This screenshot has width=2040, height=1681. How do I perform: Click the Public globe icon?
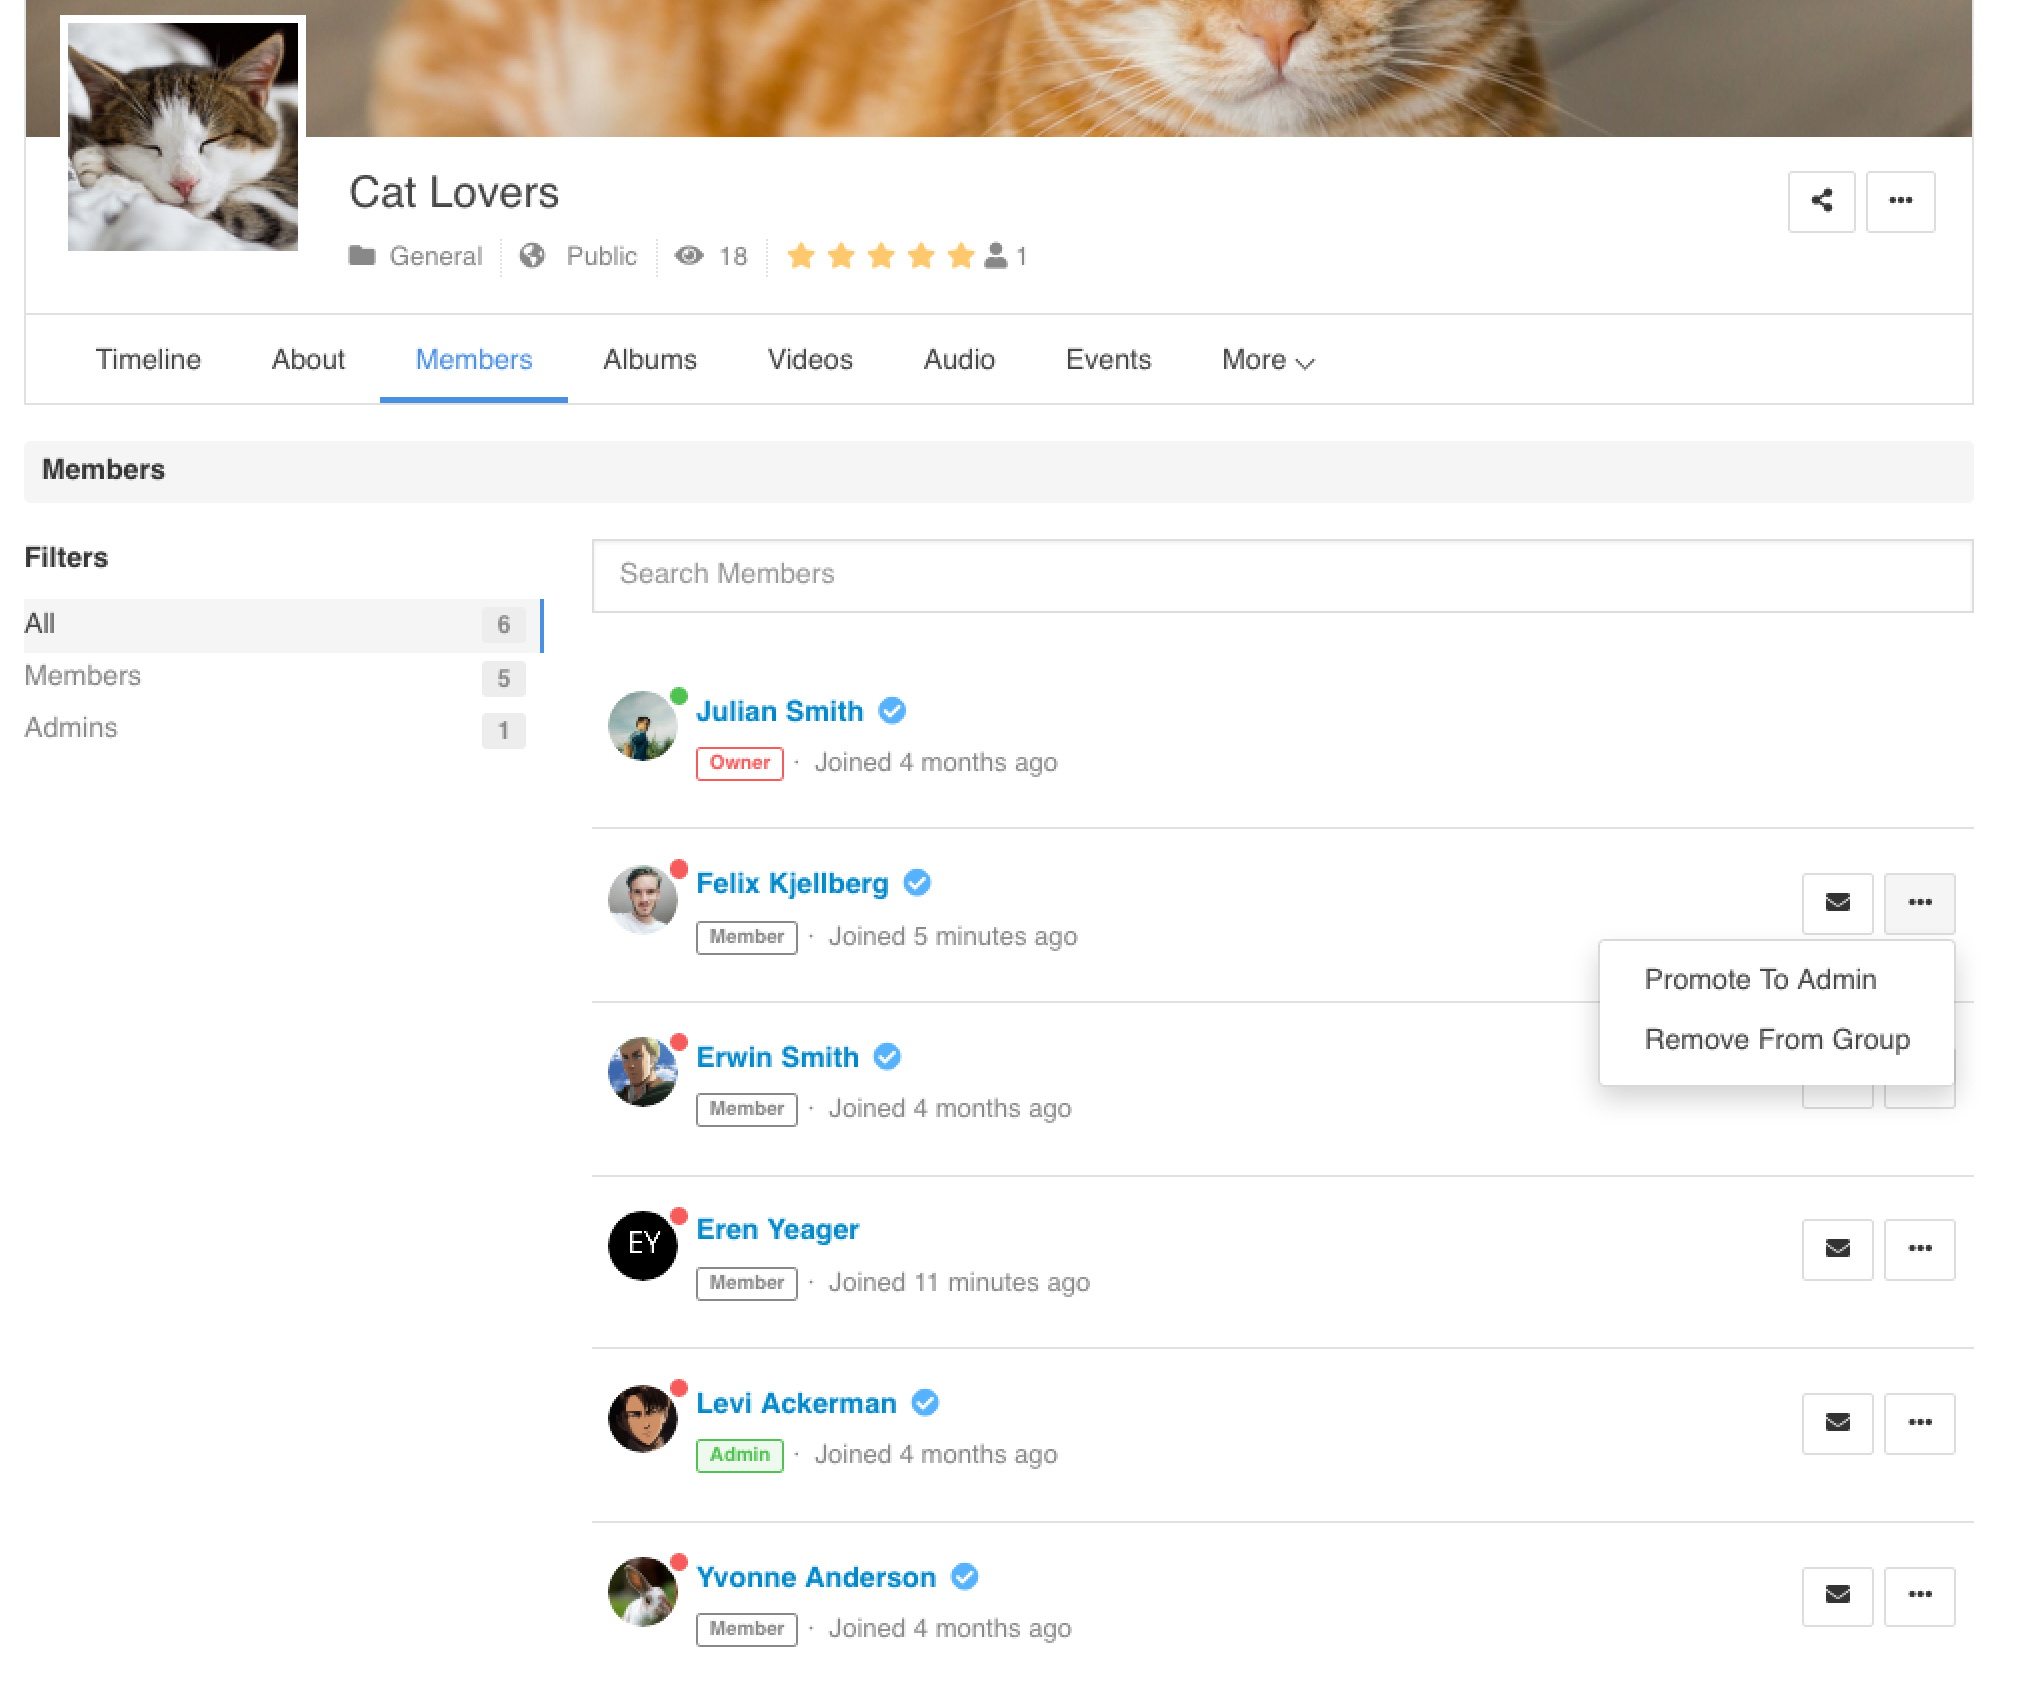click(x=532, y=256)
